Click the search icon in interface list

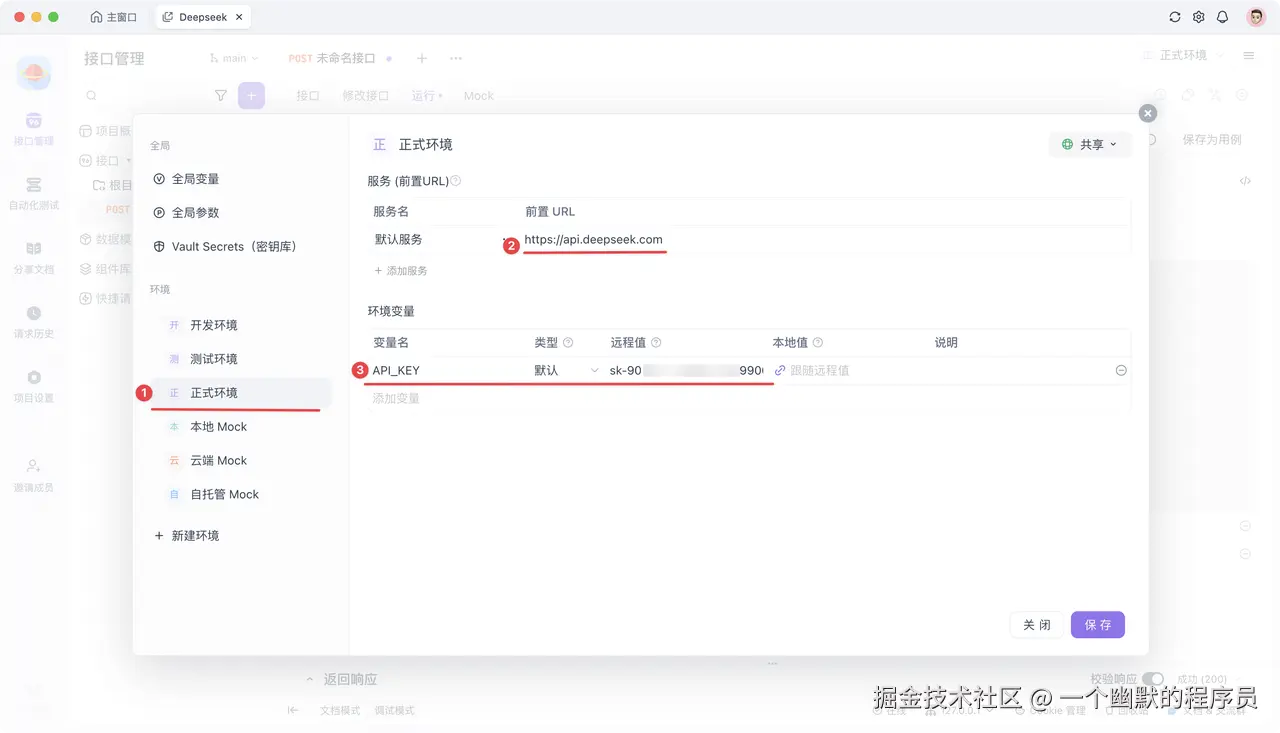coord(91,96)
